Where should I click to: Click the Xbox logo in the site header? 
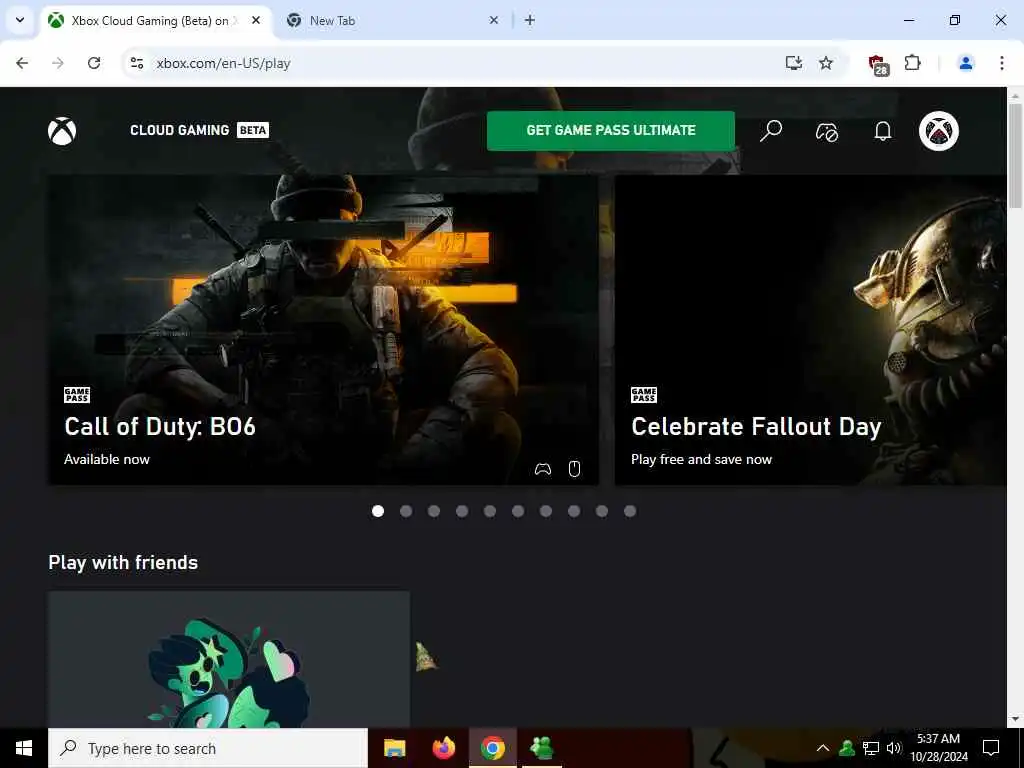[x=62, y=131]
